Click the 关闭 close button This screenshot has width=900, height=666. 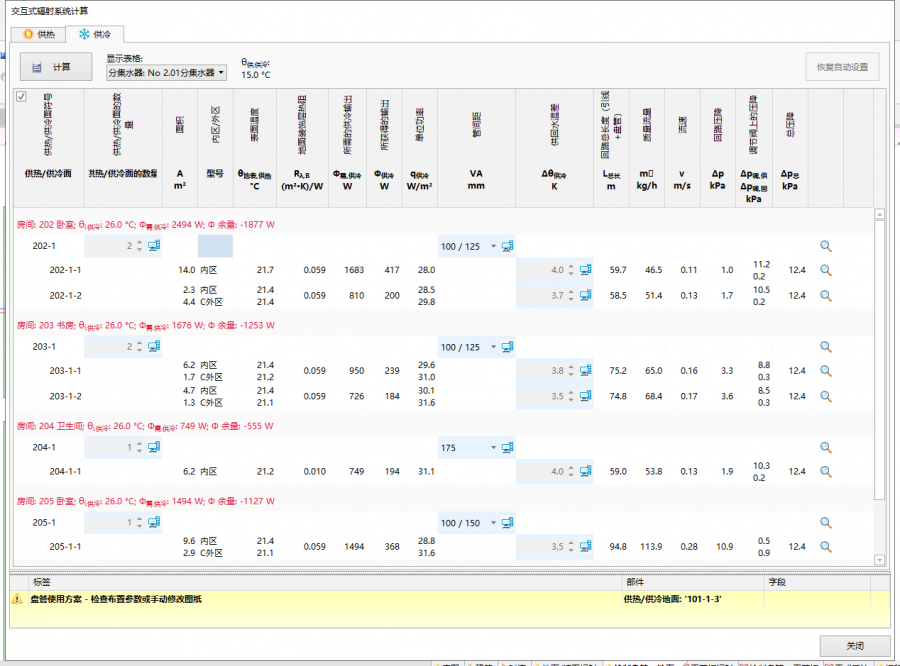(854, 646)
